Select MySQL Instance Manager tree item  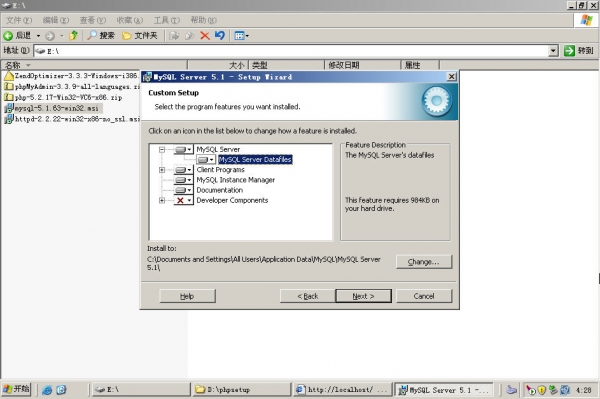(x=236, y=180)
